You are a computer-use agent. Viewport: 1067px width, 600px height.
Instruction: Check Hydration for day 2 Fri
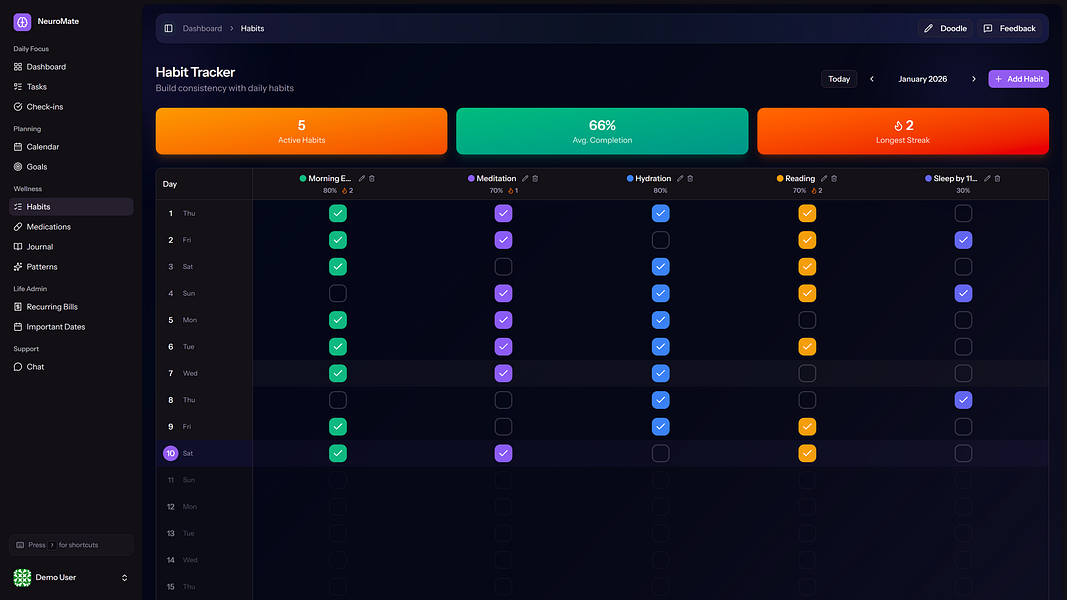click(660, 240)
